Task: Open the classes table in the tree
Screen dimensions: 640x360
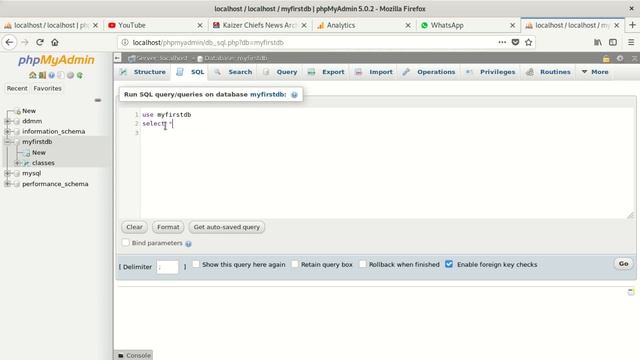Action: [x=43, y=163]
